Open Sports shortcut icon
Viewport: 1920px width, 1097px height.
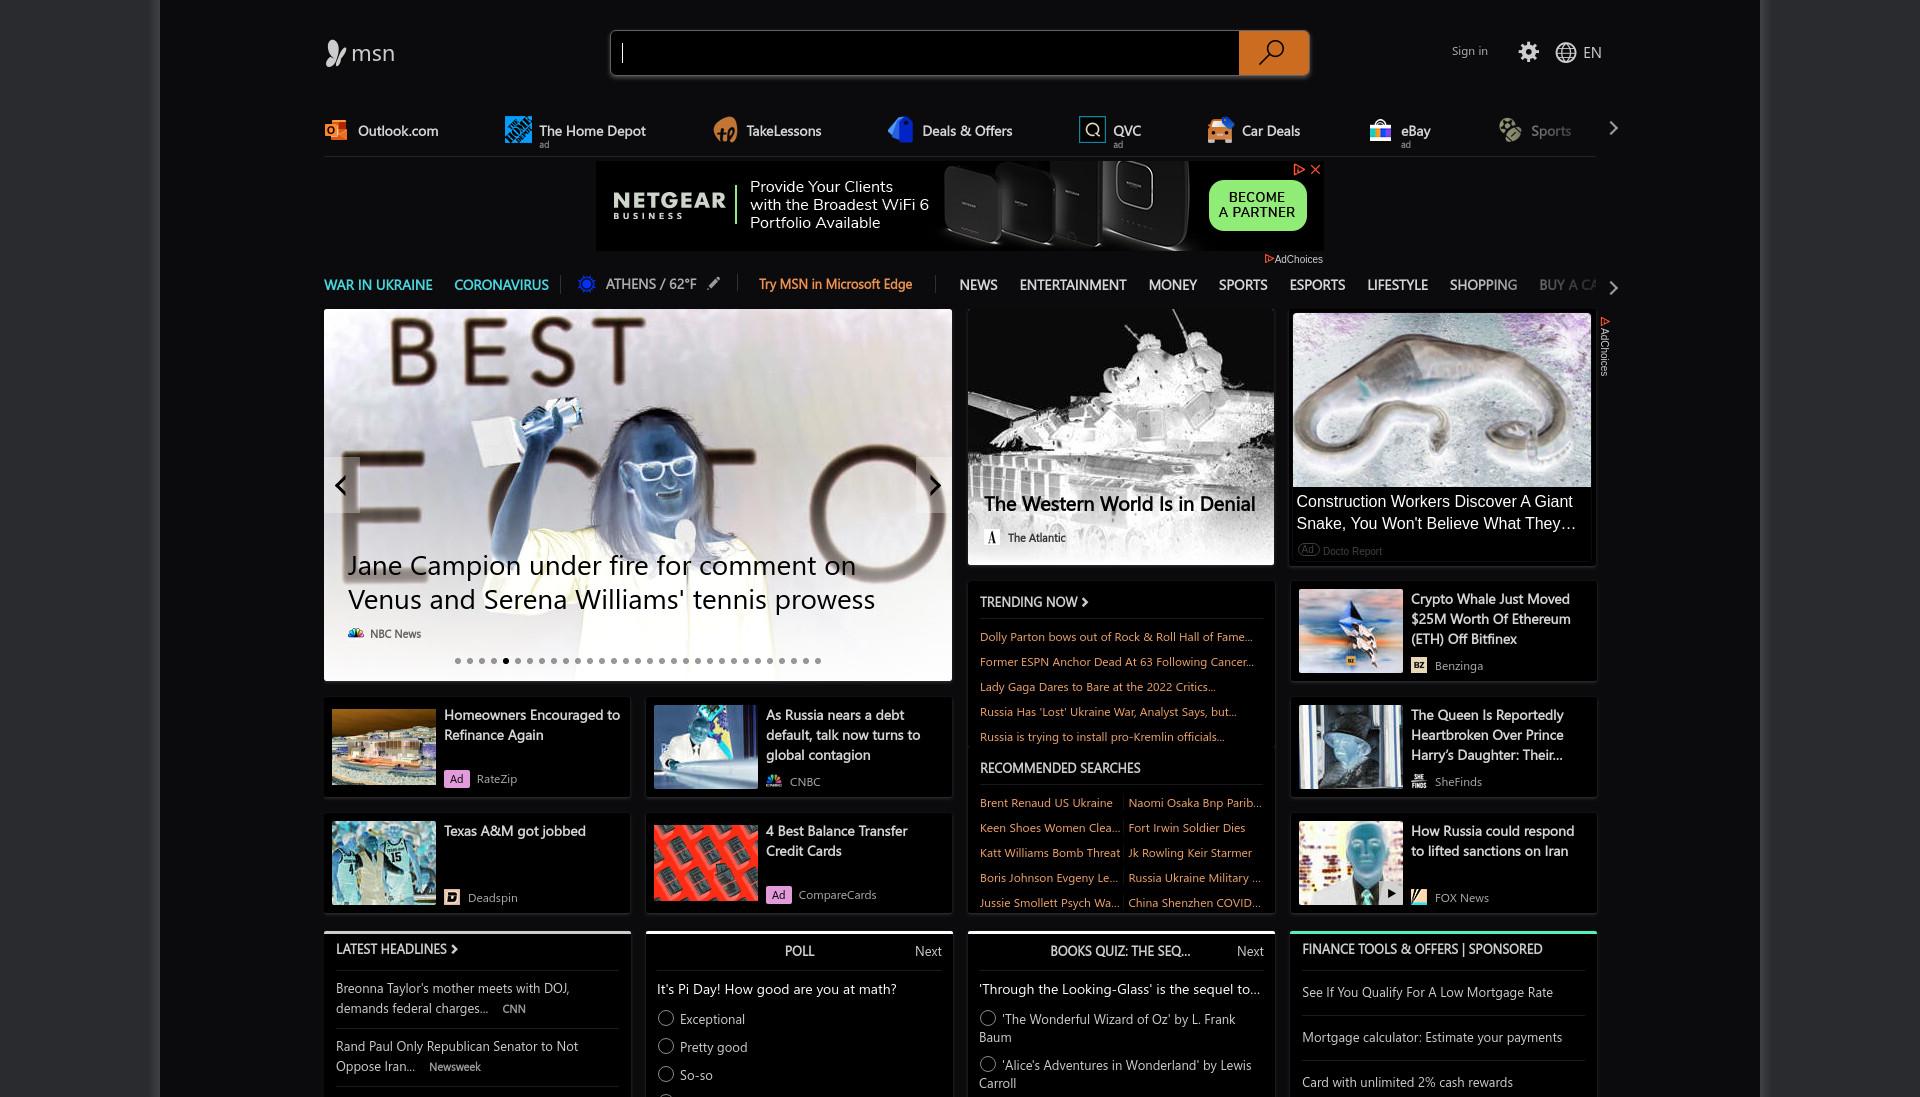coord(1510,130)
